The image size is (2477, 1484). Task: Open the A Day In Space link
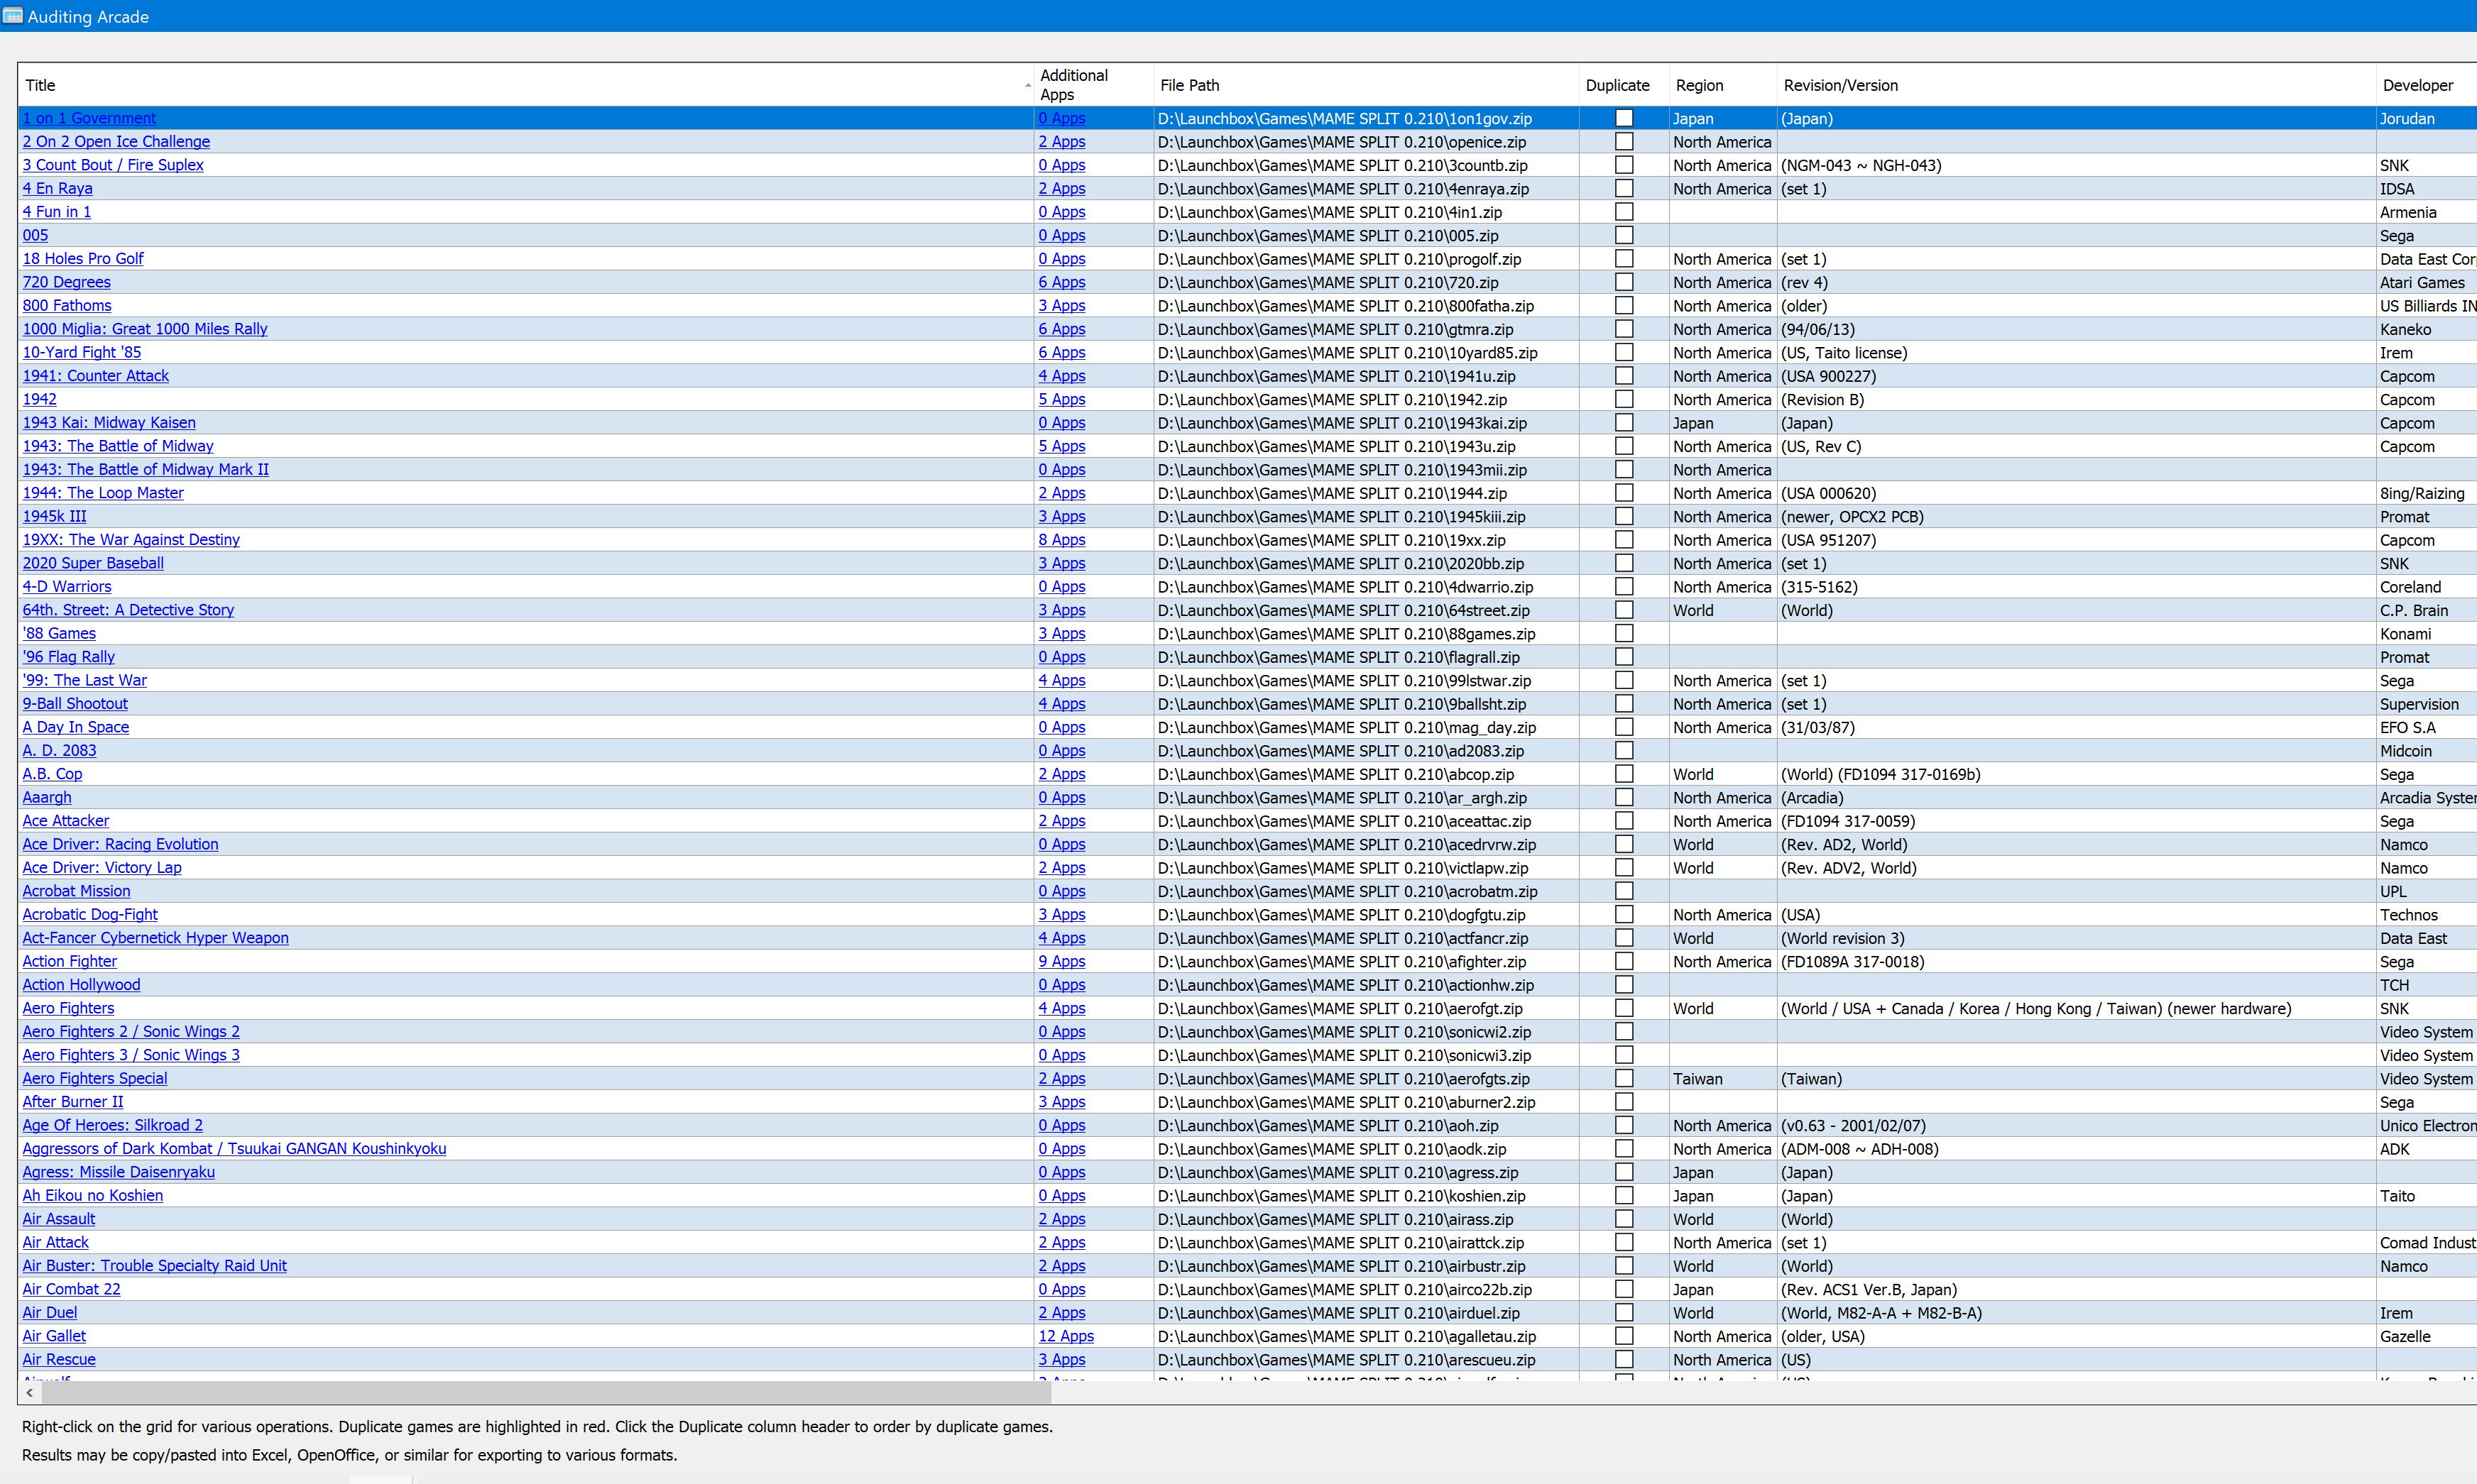(x=76, y=727)
